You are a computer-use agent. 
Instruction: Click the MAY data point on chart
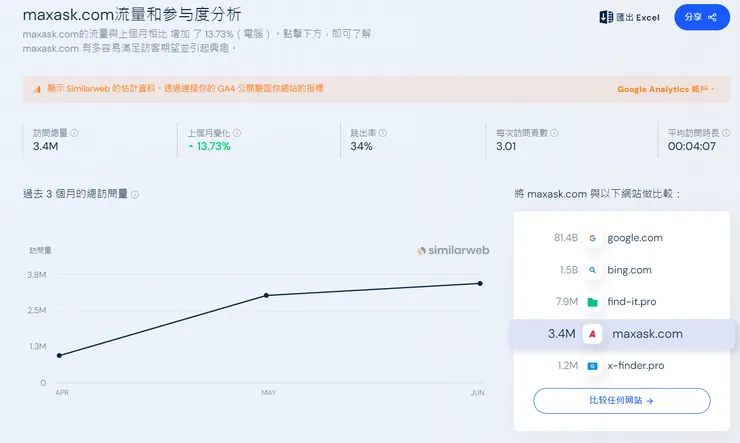267,295
